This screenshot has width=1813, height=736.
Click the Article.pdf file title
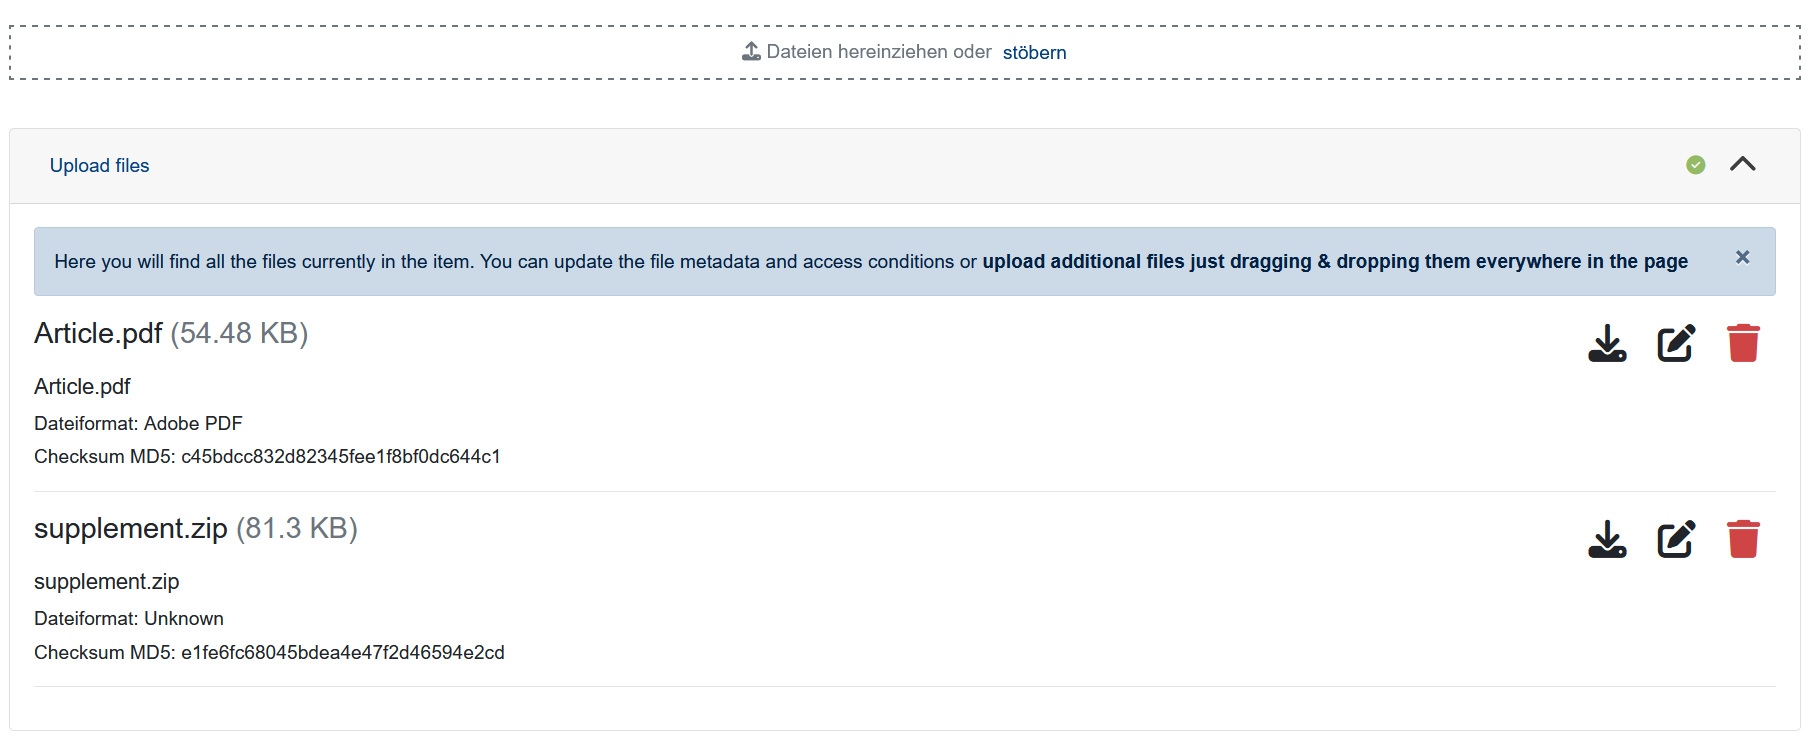point(98,334)
